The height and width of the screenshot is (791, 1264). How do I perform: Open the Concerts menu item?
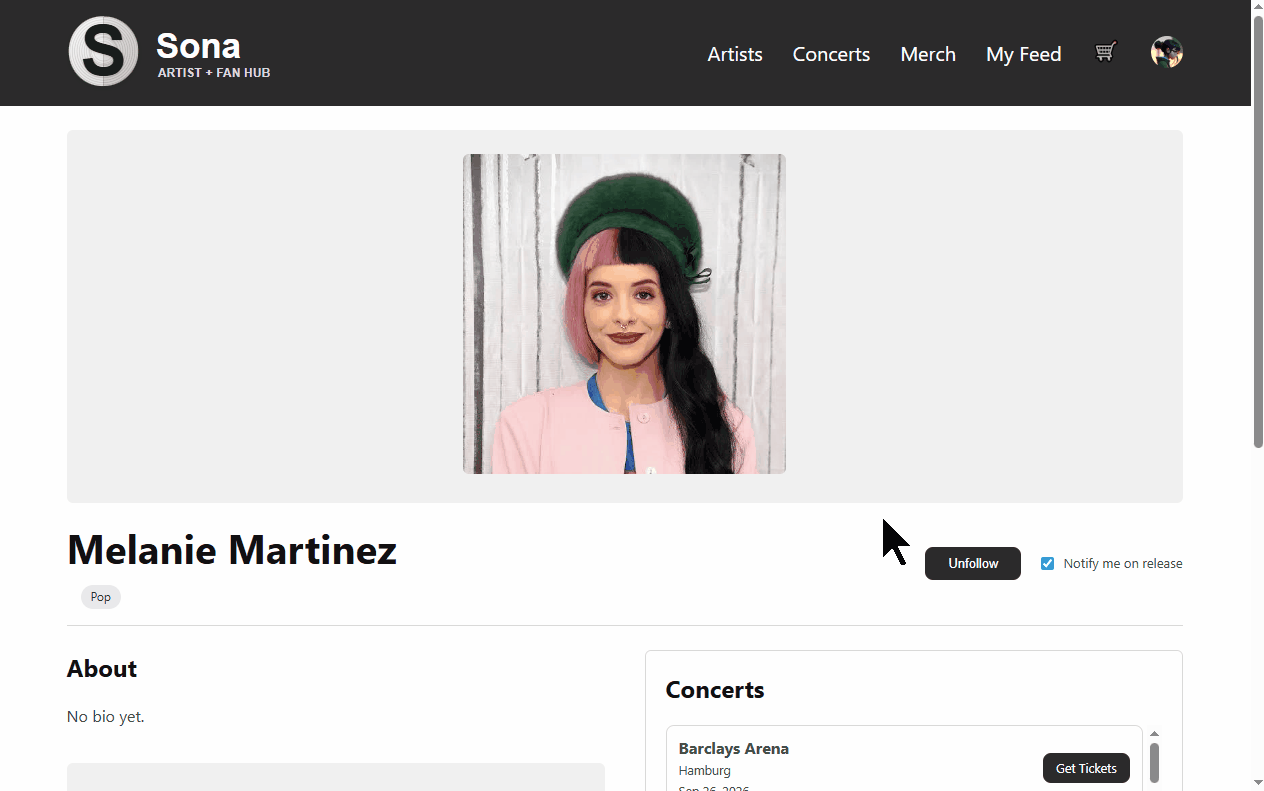831,54
